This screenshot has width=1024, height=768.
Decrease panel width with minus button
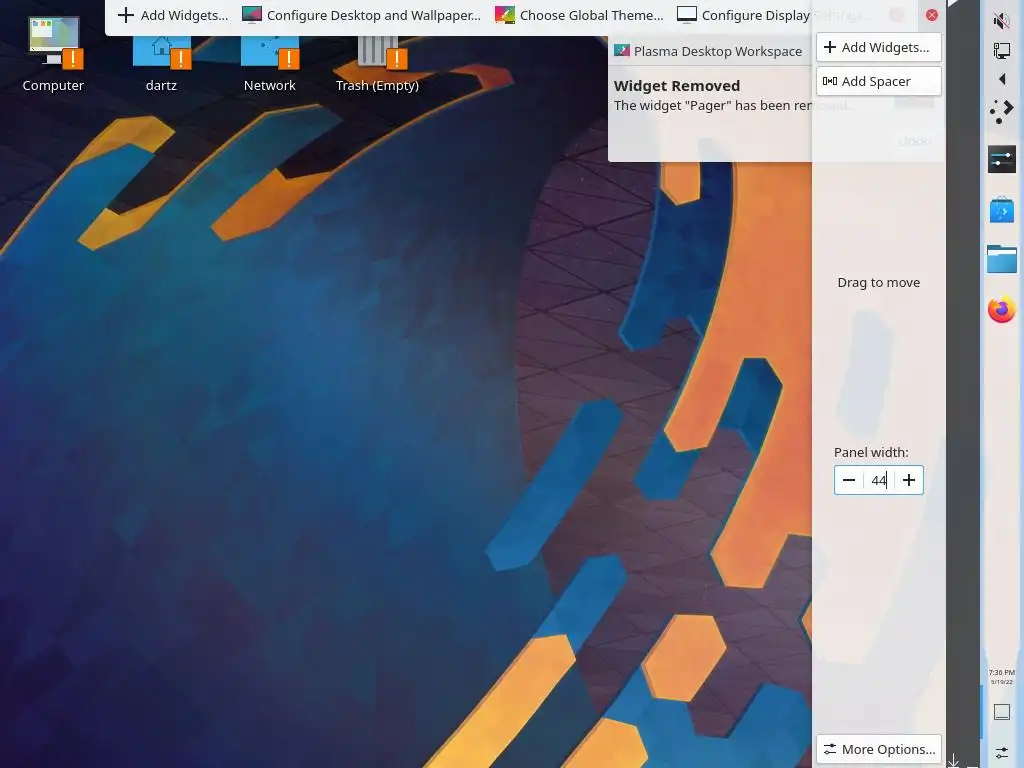[849, 480]
